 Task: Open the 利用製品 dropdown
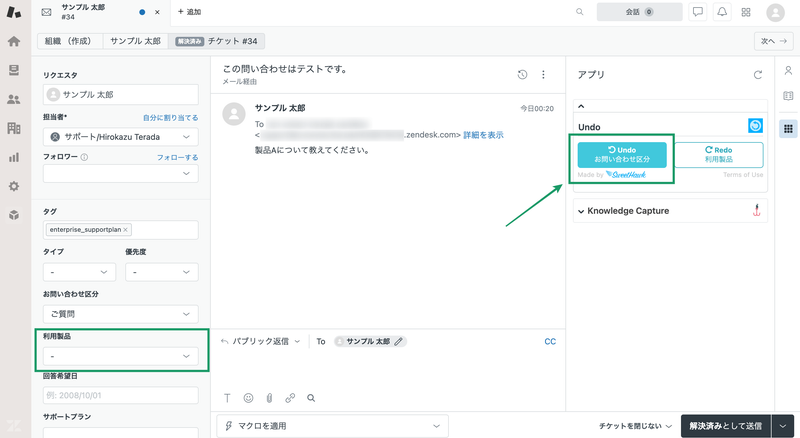[x=121, y=356]
